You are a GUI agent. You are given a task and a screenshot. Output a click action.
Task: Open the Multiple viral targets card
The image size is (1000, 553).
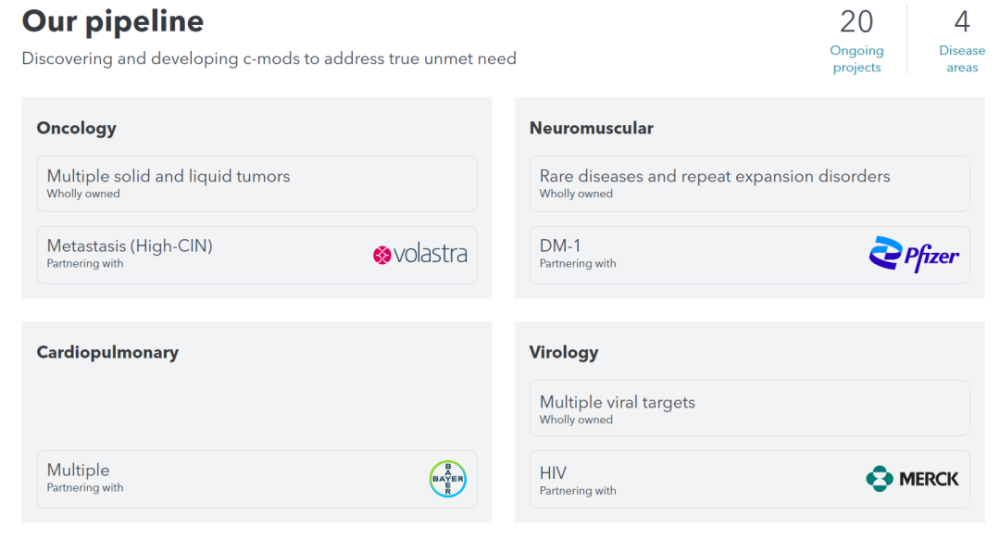coord(749,408)
